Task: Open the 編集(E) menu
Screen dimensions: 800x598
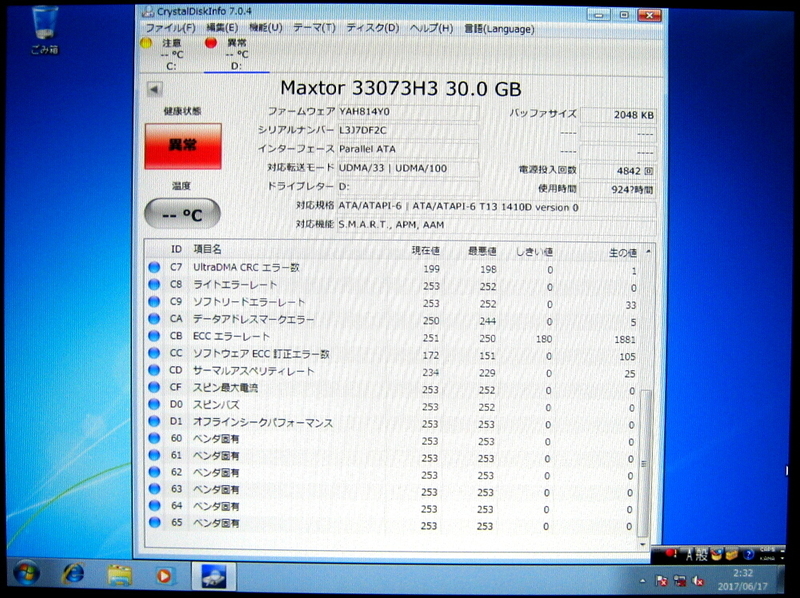Action: [x=221, y=28]
